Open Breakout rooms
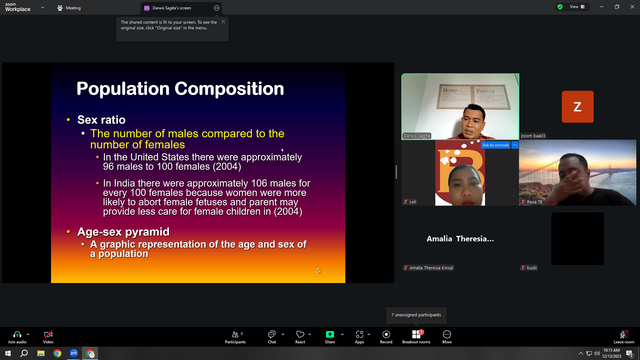Image resolution: width=640 pixels, height=360 pixels. point(416,337)
